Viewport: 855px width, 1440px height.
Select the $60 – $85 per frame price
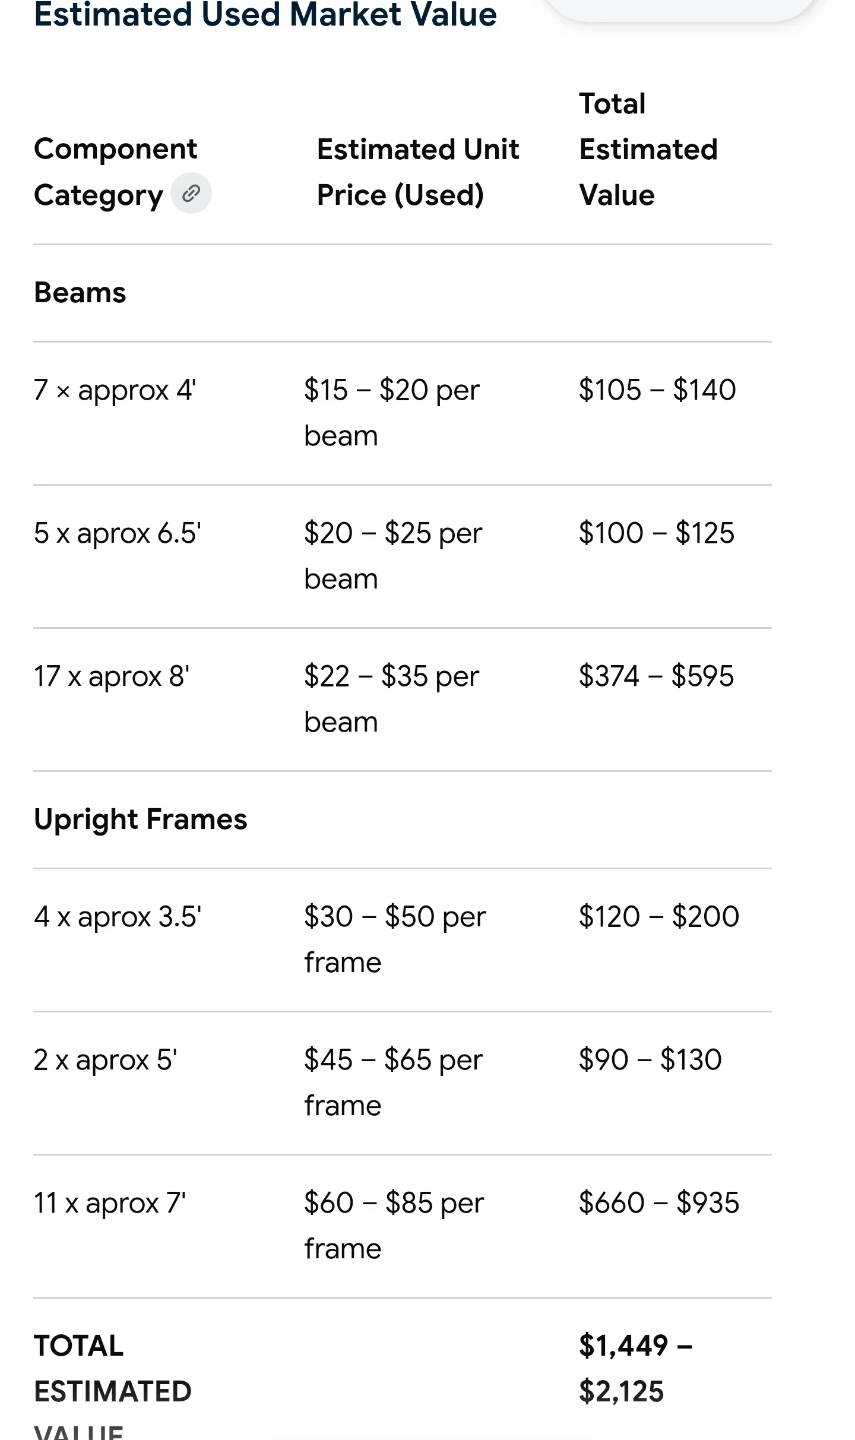[394, 1226]
